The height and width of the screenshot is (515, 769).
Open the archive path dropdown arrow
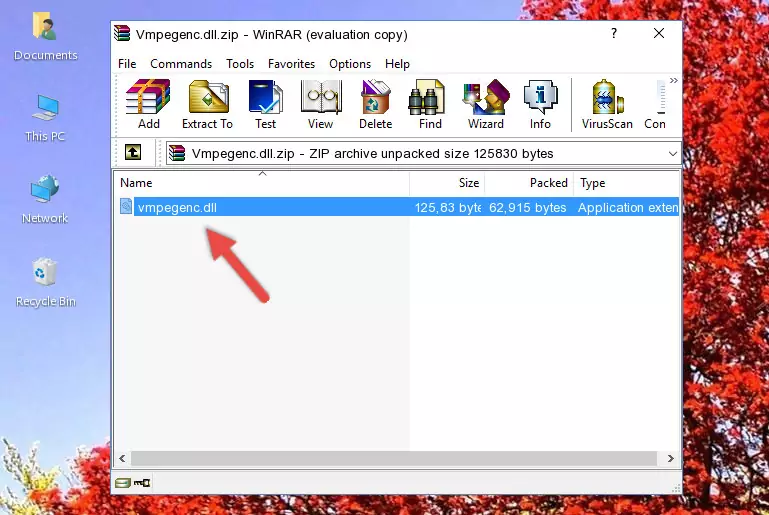coord(673,154)
